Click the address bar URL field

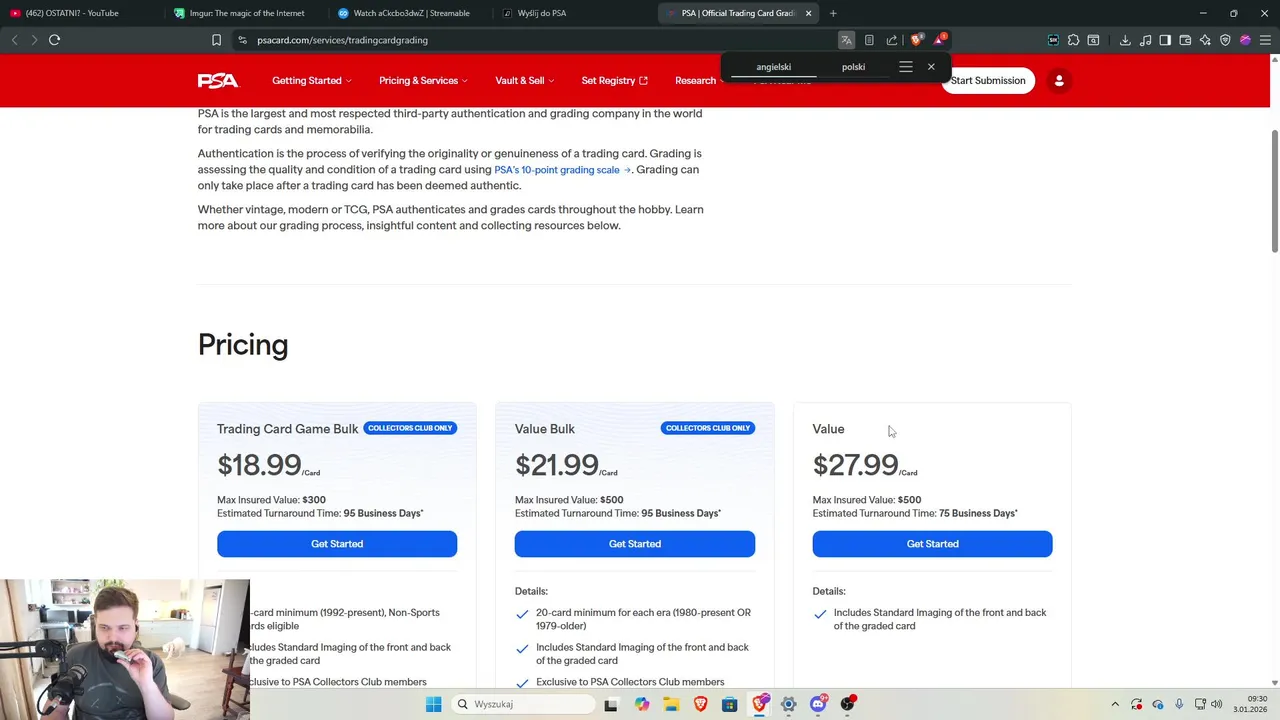(x=540, y=40)
